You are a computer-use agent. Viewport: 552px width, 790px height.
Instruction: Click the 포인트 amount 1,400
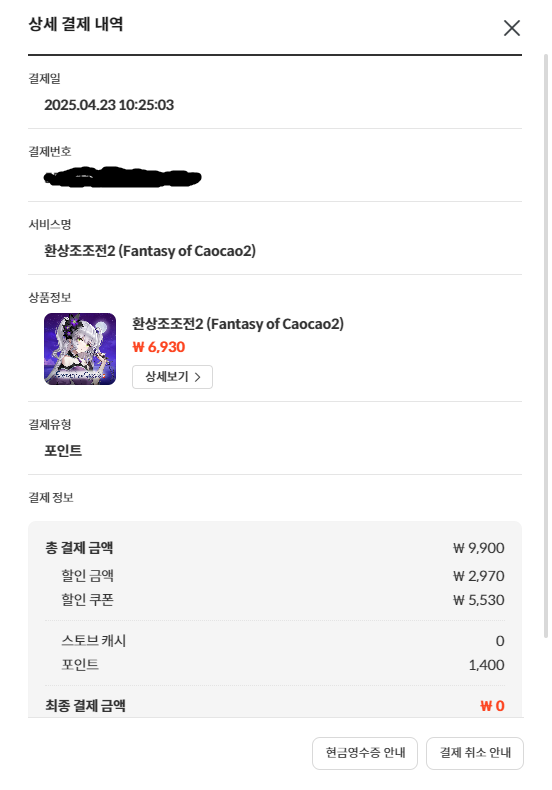[x=487, y=665]
